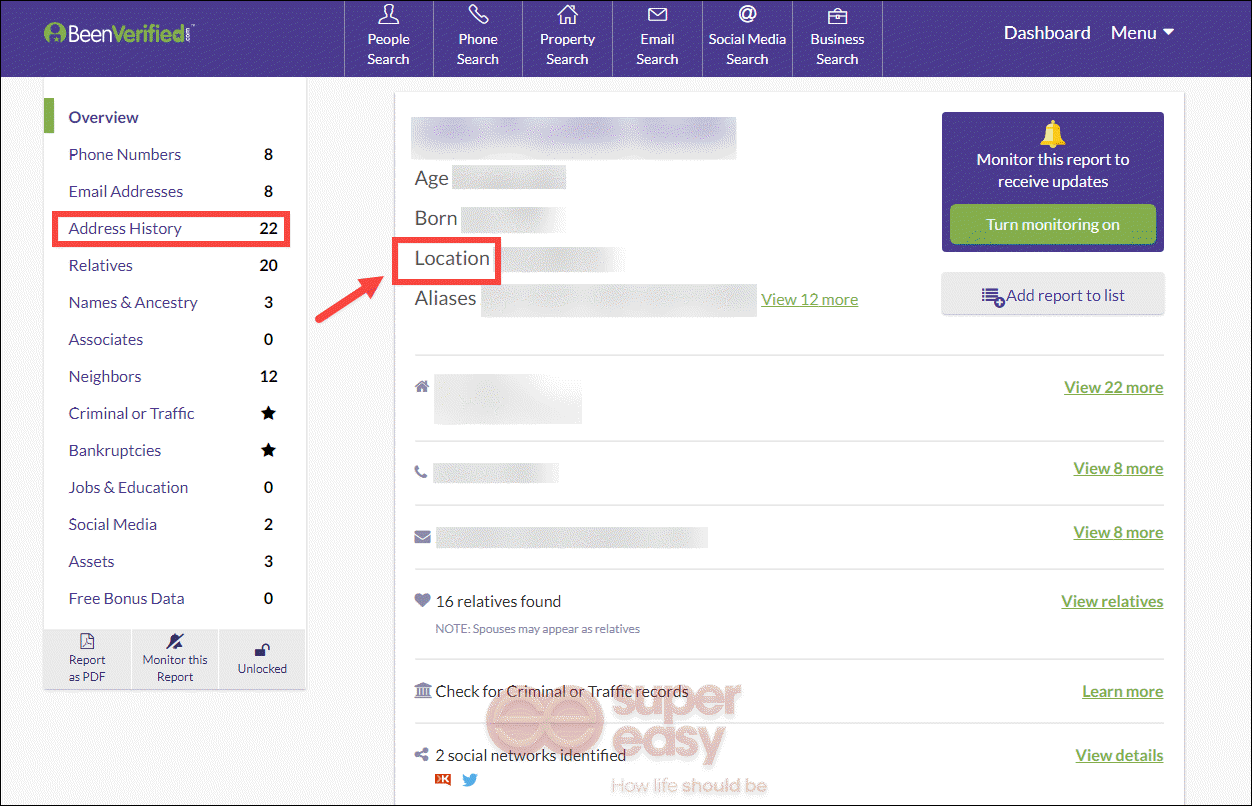Open Relatives section in sidebar
The image size is (1252, 806).
tap(101, 265)
